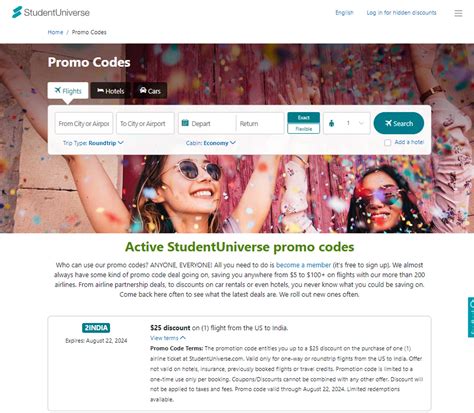
Task: Click the airplane icon on Flights tab
Action: point(58,90)
